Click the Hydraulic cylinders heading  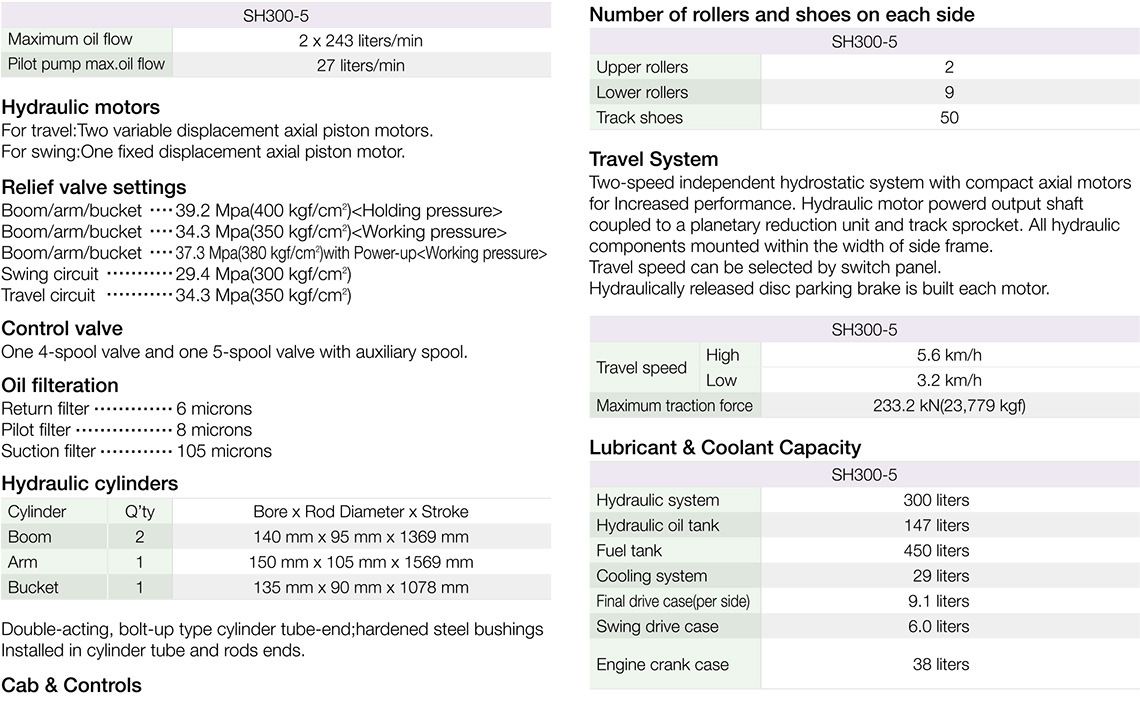pyautogui.click(x=90, y=483)
